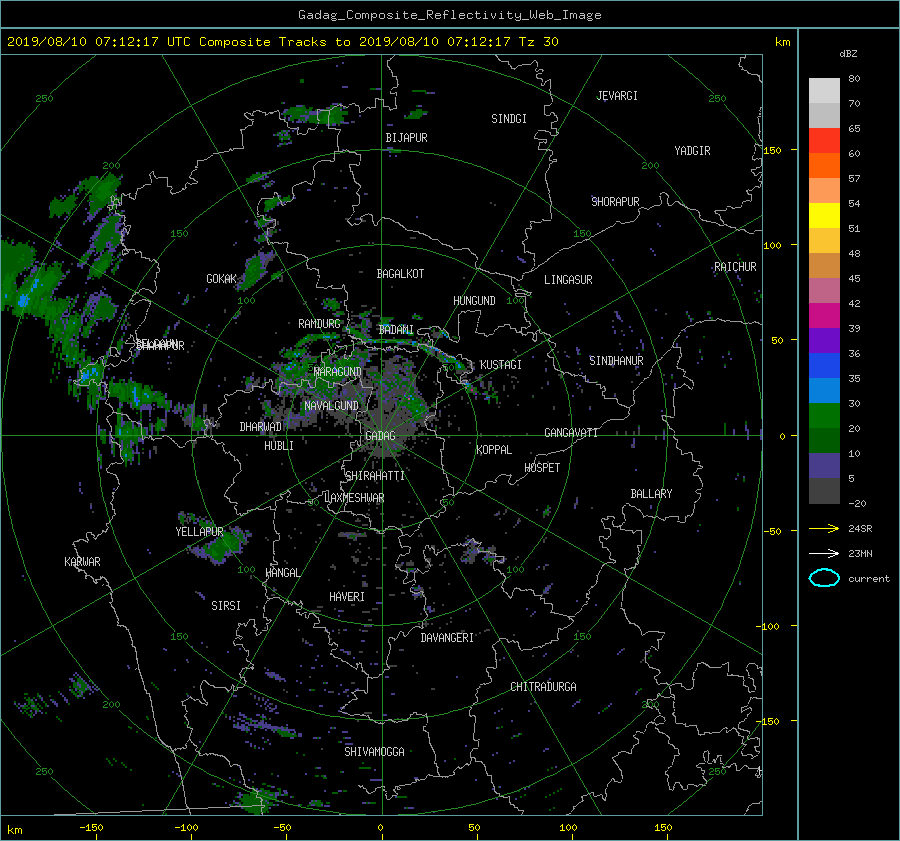Click the yellow 24SR arrow legend icon
900x841 pixels.
(824, 529)
